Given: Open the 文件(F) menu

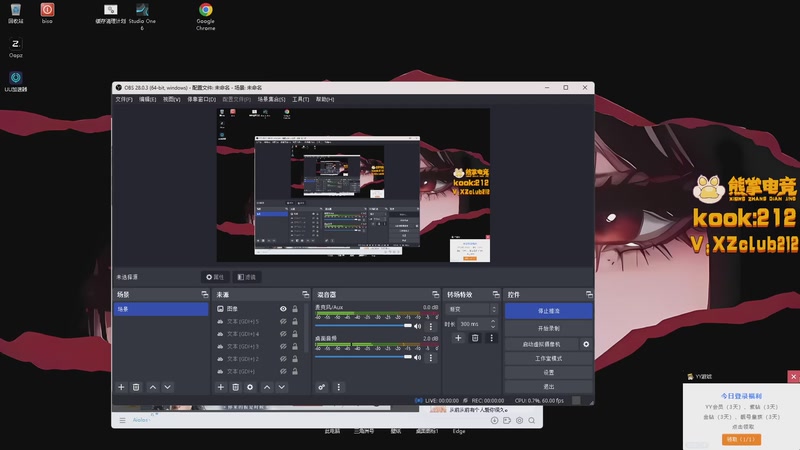Looking at the screenshot, I should (124, 99).
